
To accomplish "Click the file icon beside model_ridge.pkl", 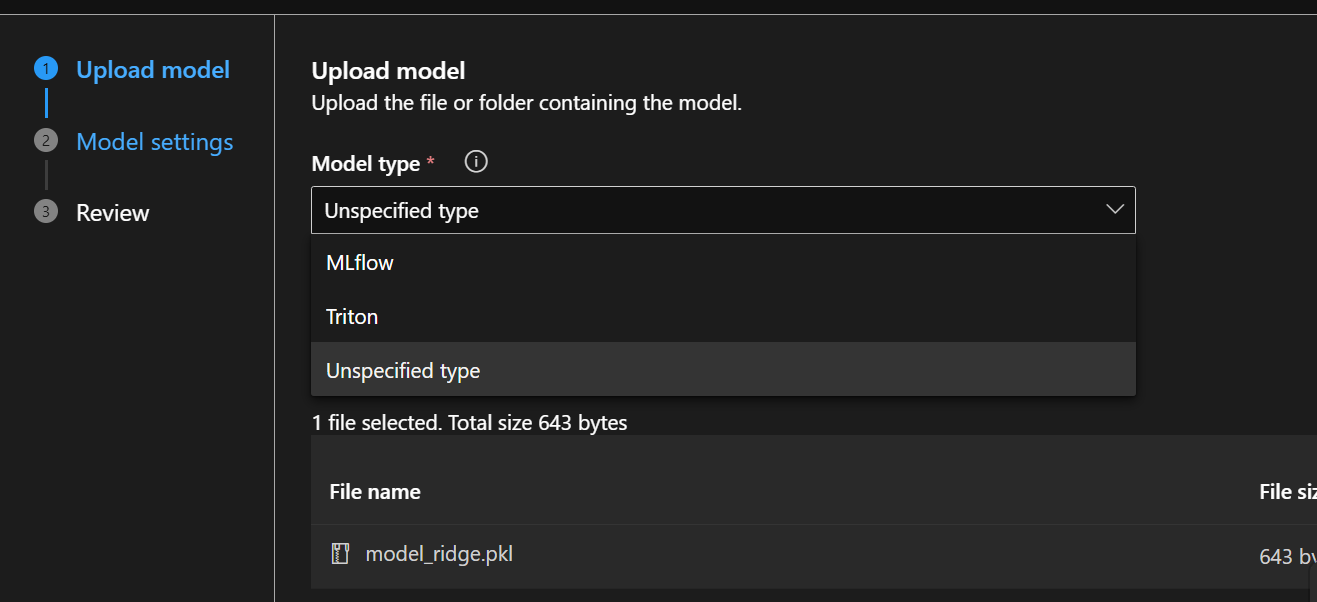I will (340, 553).
